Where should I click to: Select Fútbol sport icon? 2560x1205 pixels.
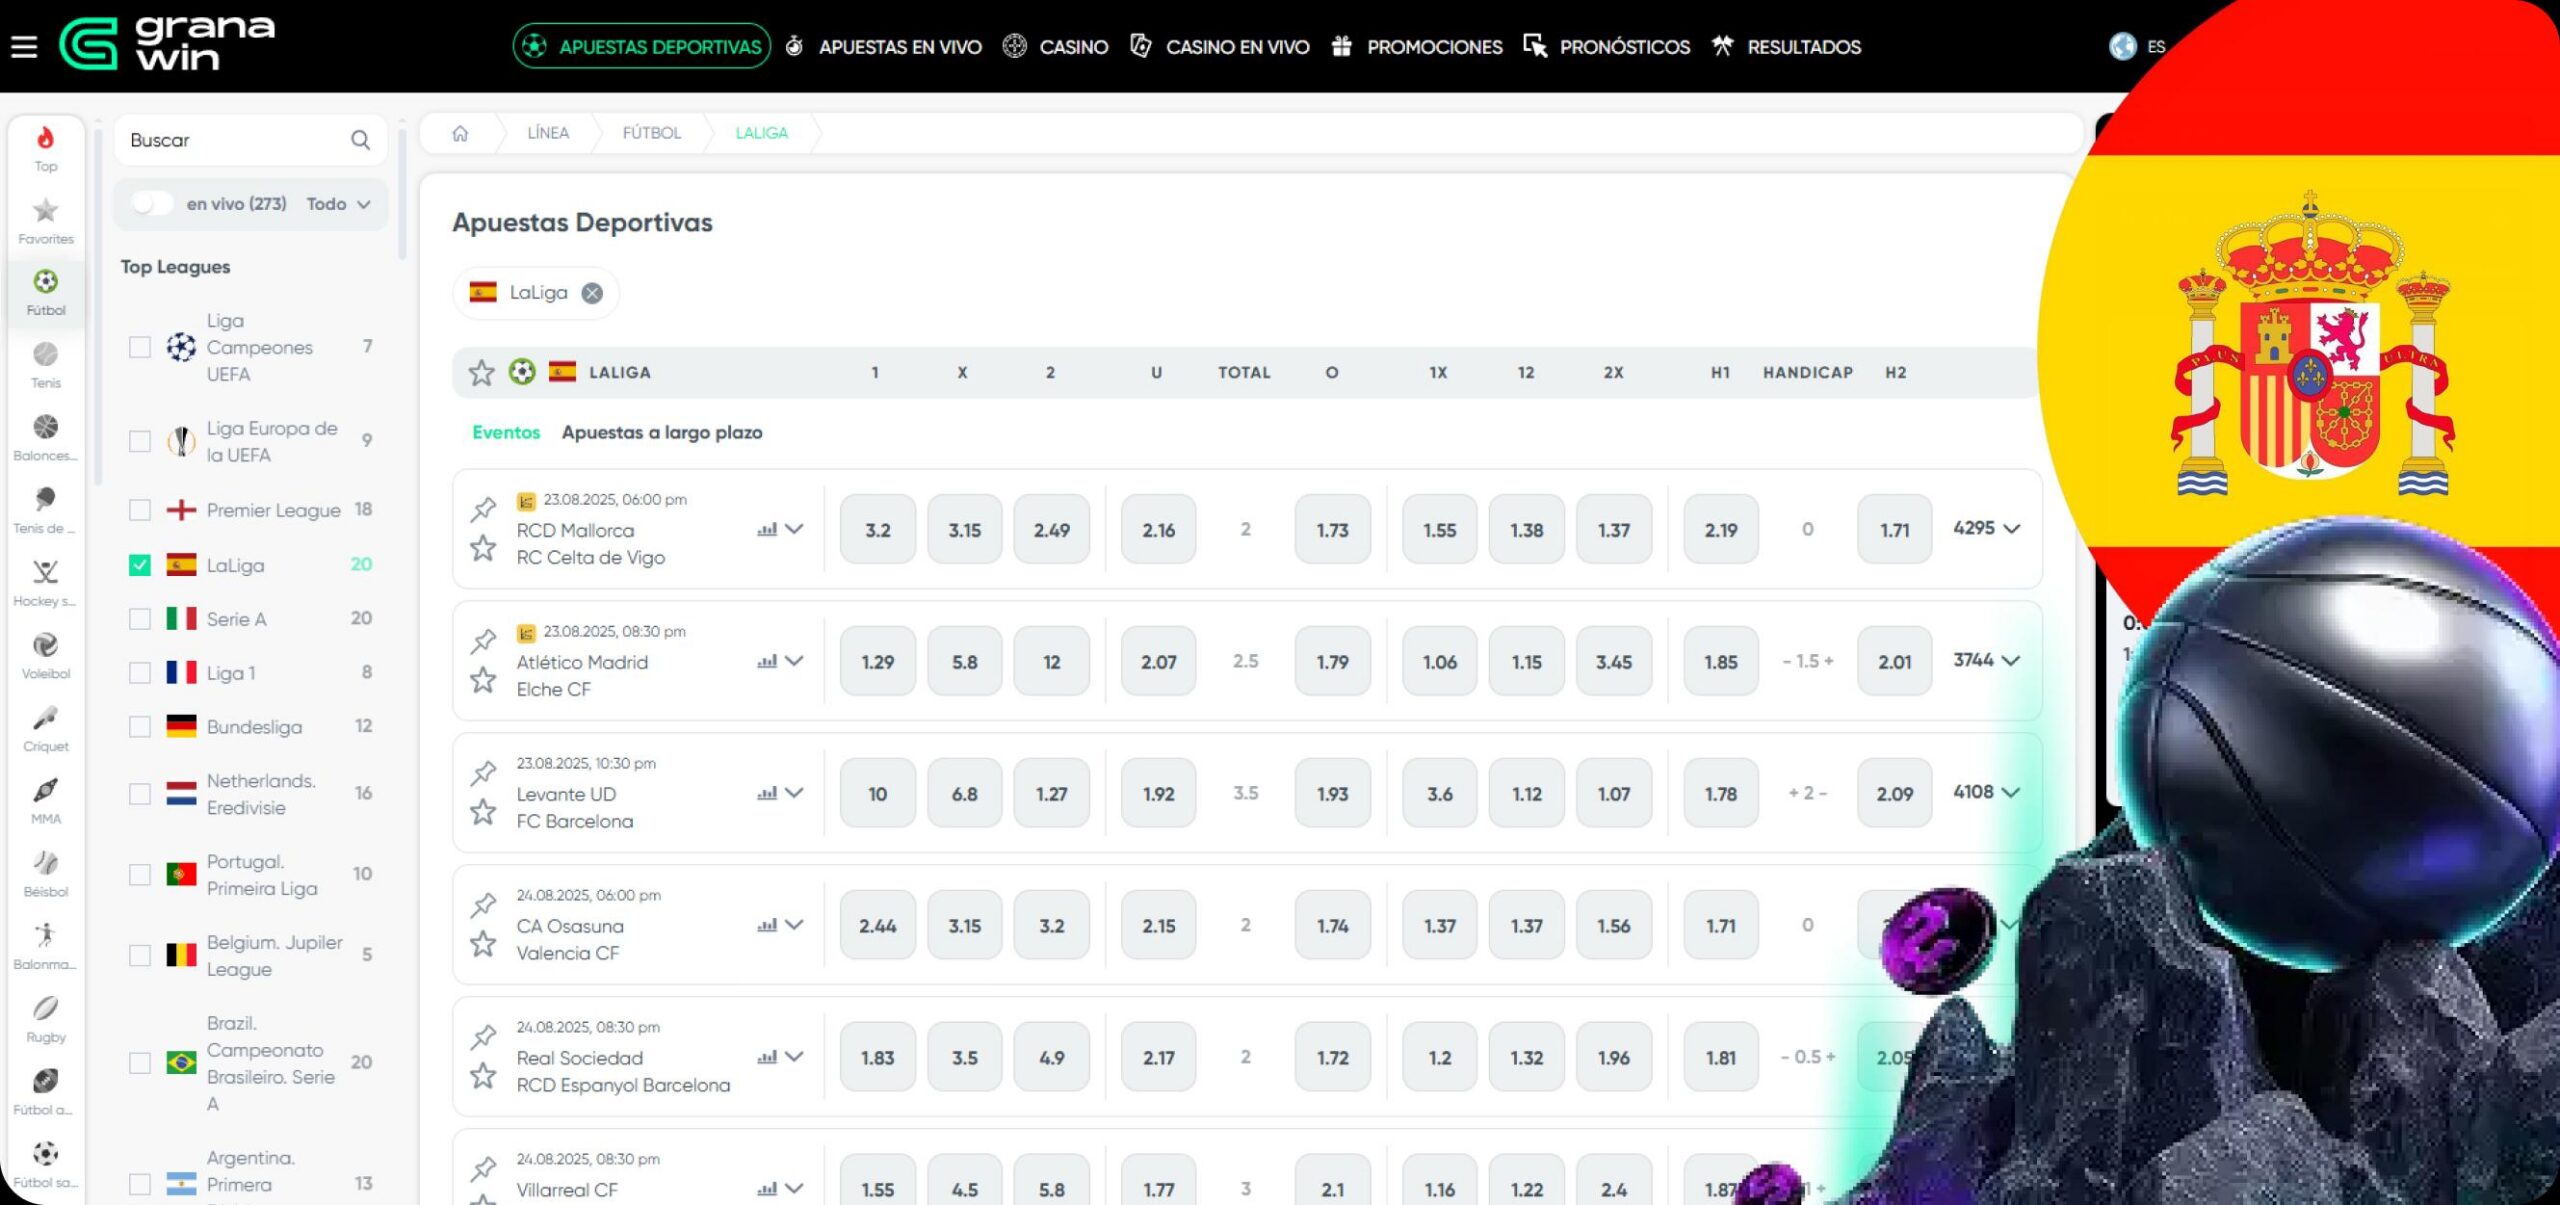(x=46, y=292)
